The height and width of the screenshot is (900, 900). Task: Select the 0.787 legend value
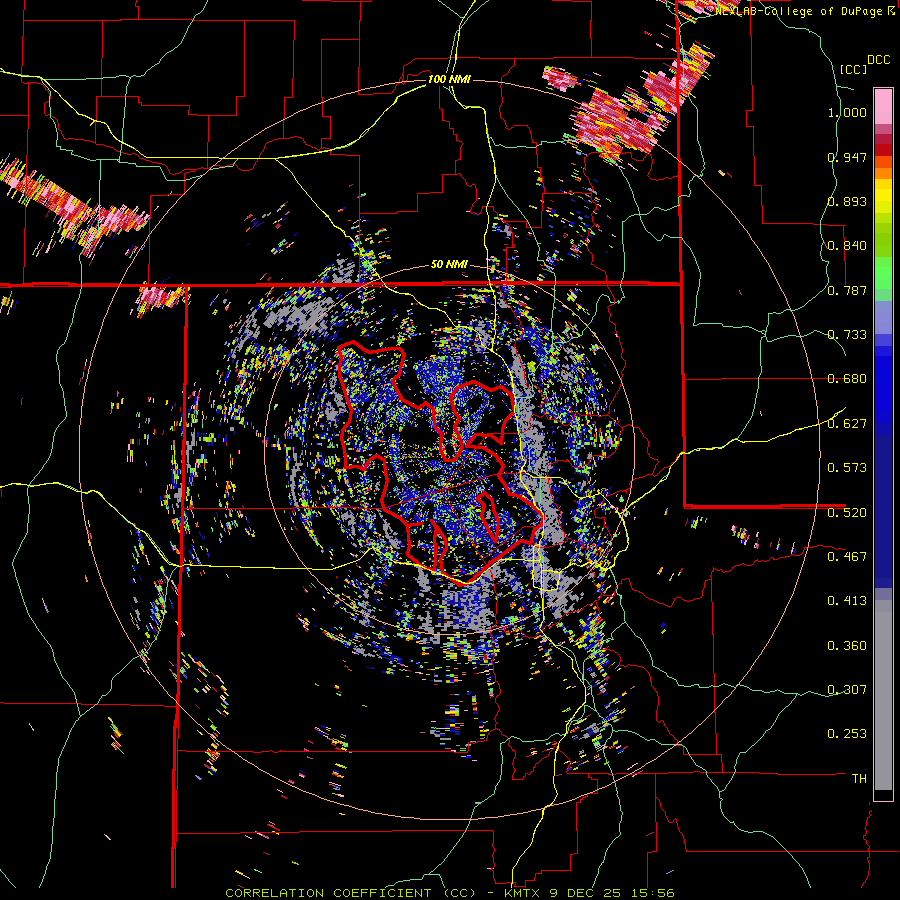847,290
